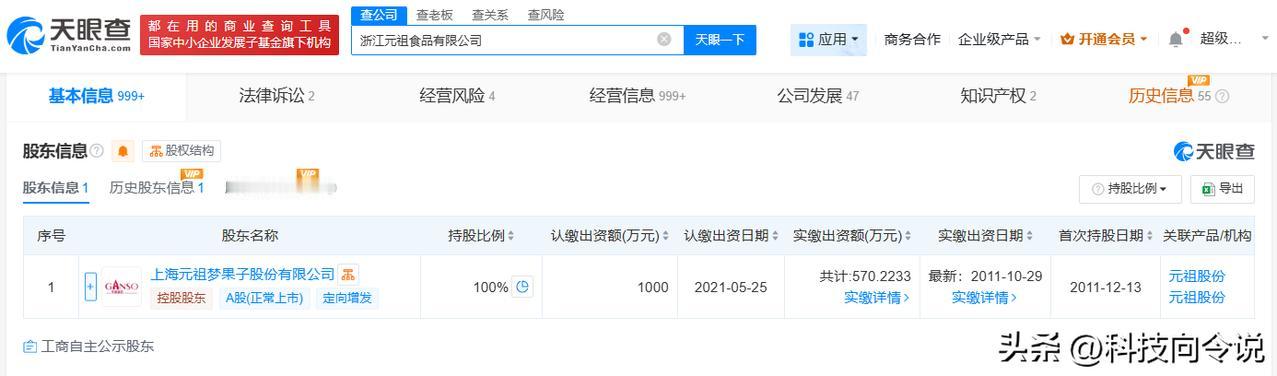Open the 法律诉讼 tab
This screenshot has width=1277, height=376.
point(277,96)
